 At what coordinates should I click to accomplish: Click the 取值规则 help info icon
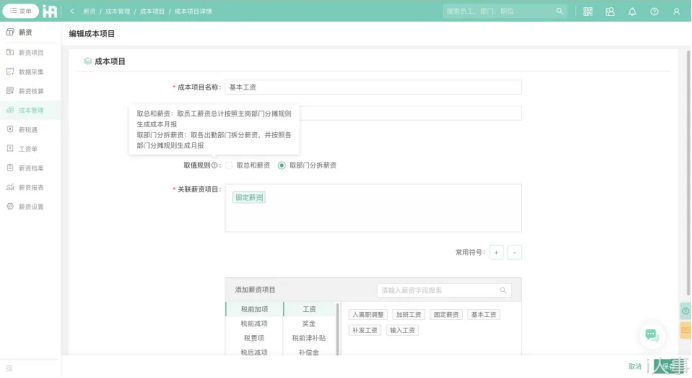[214, 165]
